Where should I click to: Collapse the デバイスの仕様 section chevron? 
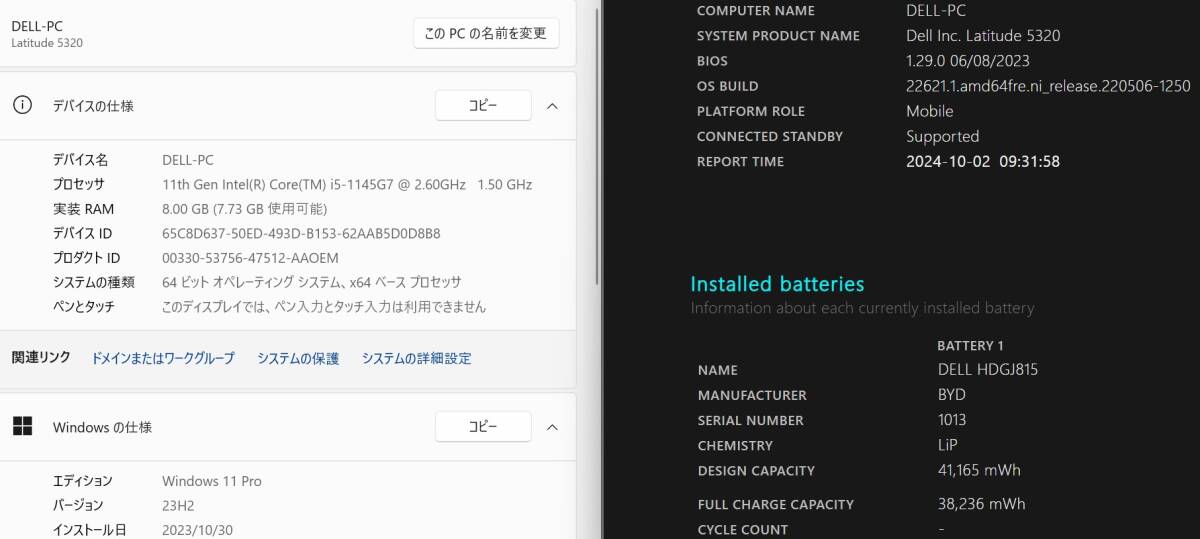pyautogui.click(x=552, y=105)
